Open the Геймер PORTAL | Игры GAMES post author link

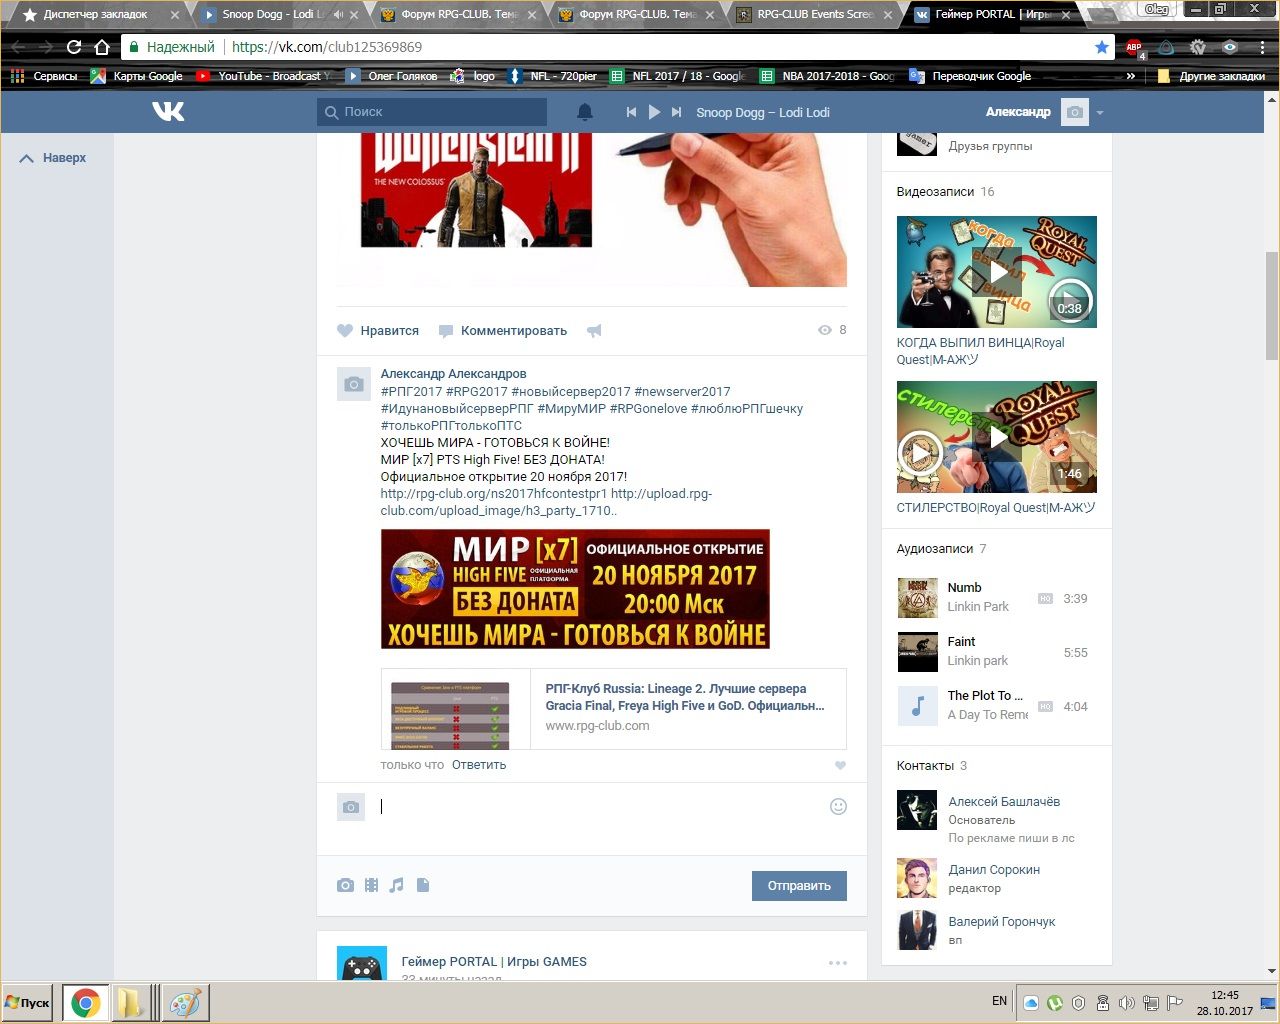[x=494, y=962]
